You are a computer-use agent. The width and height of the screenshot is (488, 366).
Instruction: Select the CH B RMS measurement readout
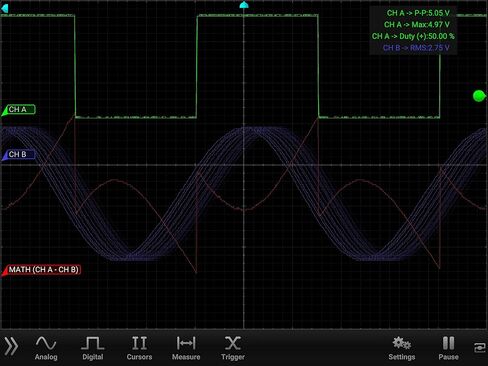416,48
